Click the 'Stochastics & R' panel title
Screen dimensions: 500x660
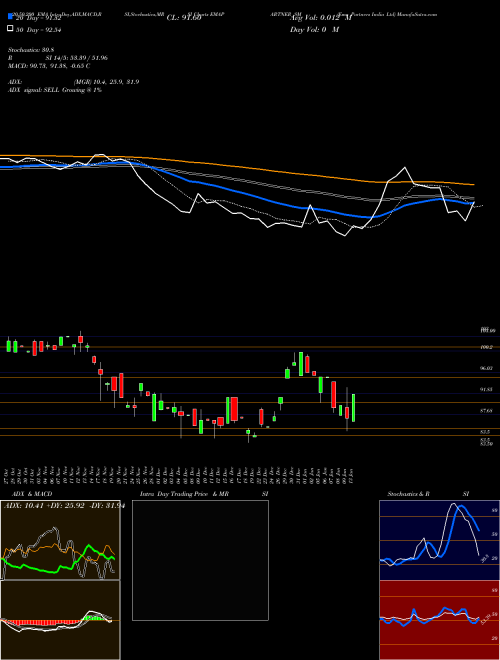pyautogui.click(x=408, y=494)
